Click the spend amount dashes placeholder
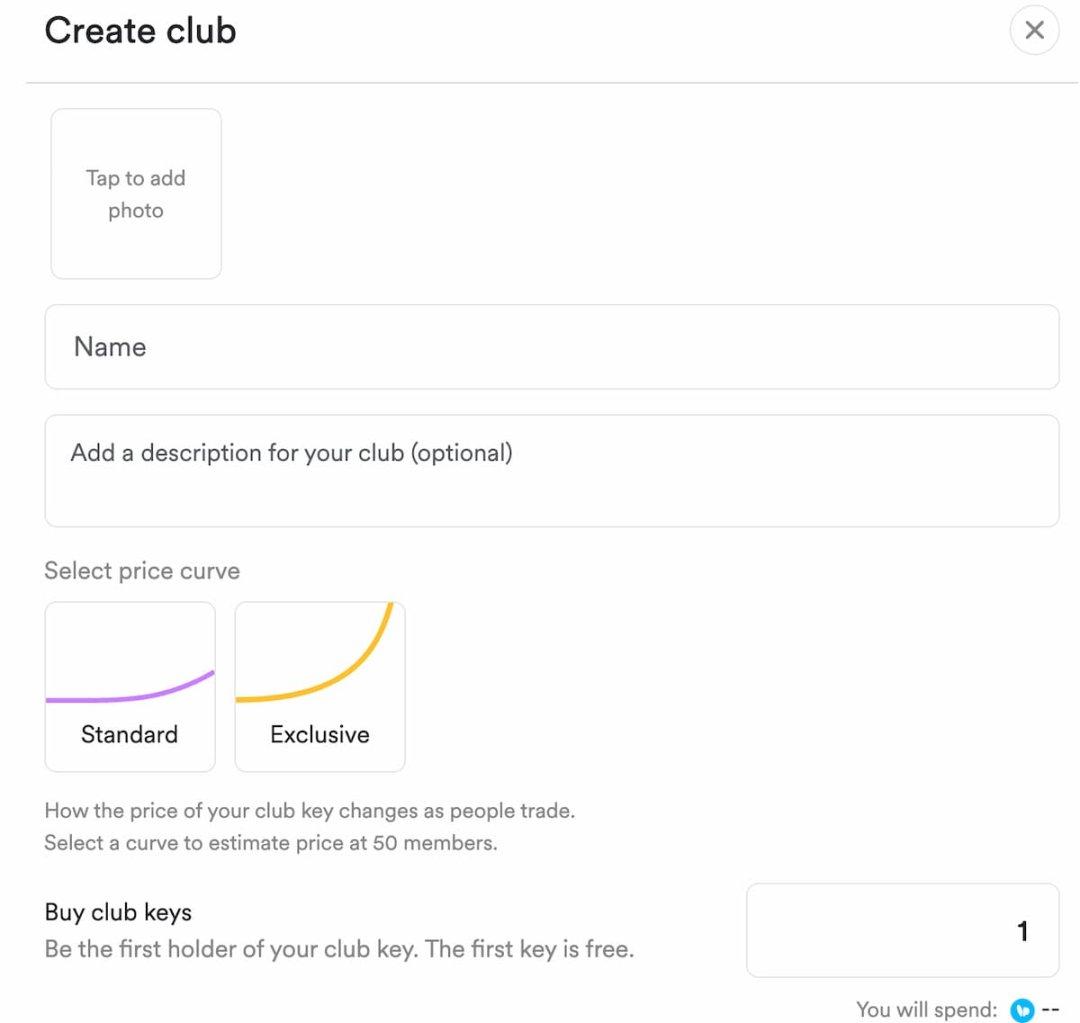Viewport: 1080px width, 1023px height. (1050, 1010)
